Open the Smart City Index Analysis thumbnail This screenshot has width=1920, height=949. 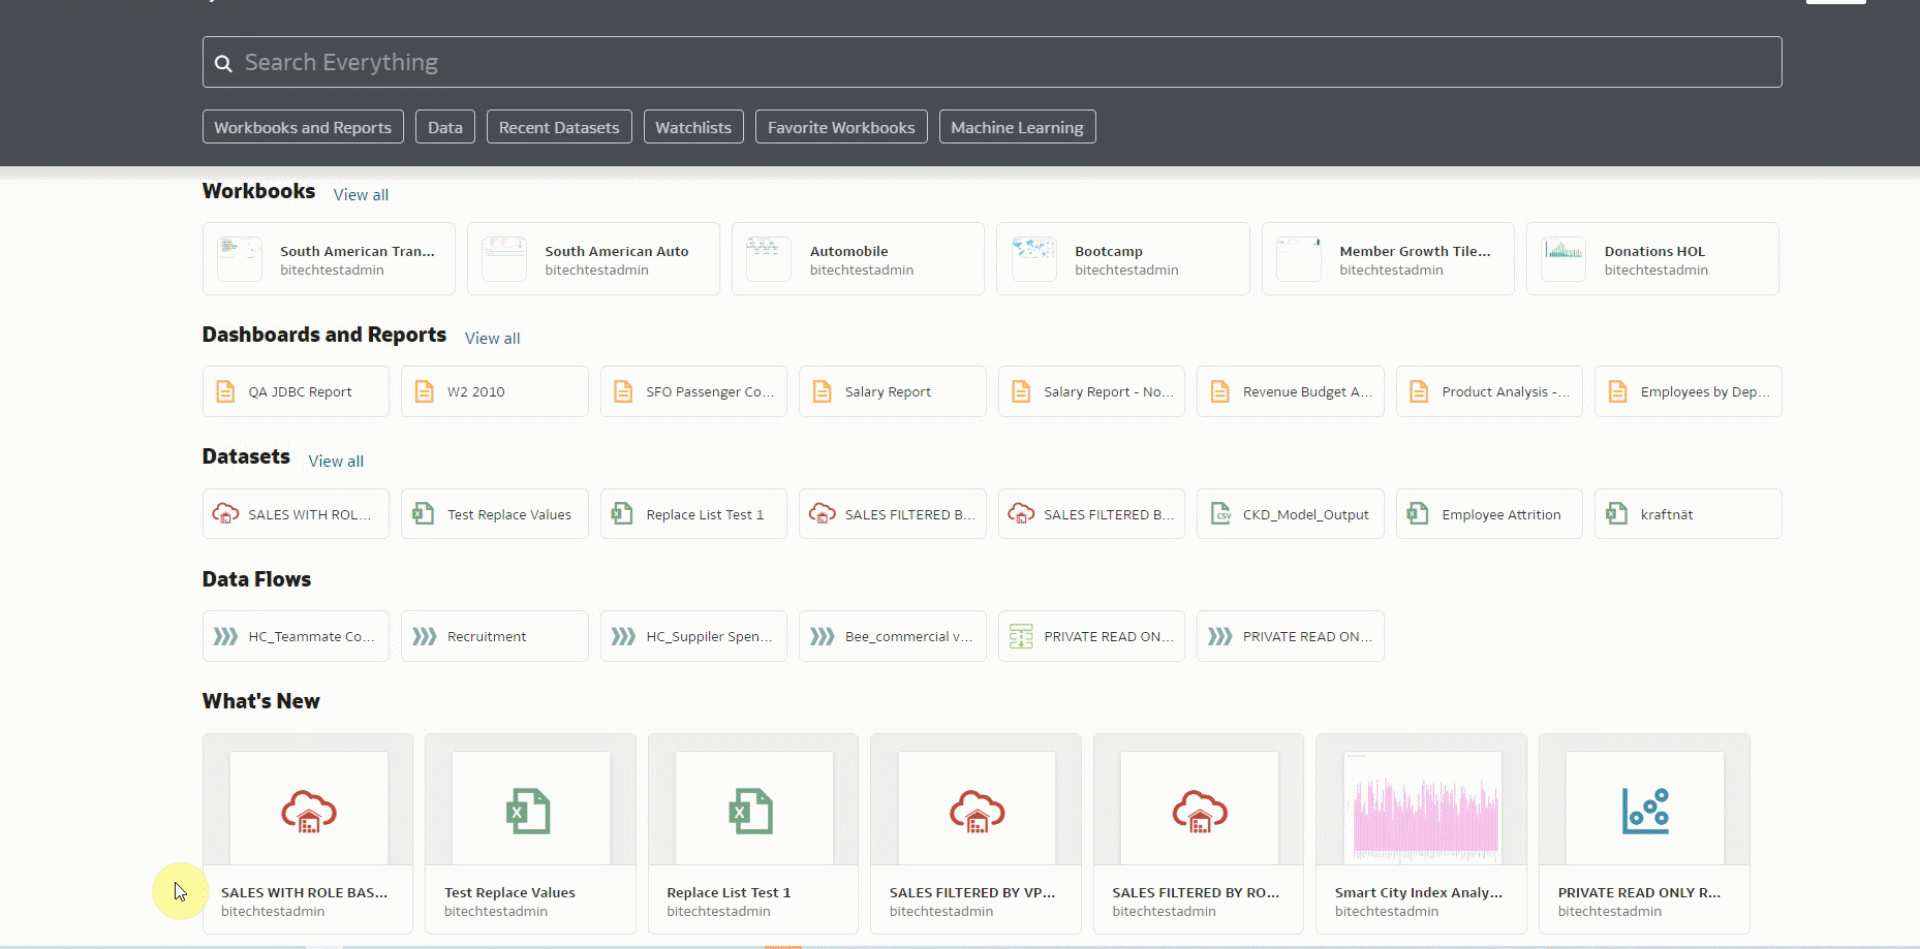(x=1420, y=807)
